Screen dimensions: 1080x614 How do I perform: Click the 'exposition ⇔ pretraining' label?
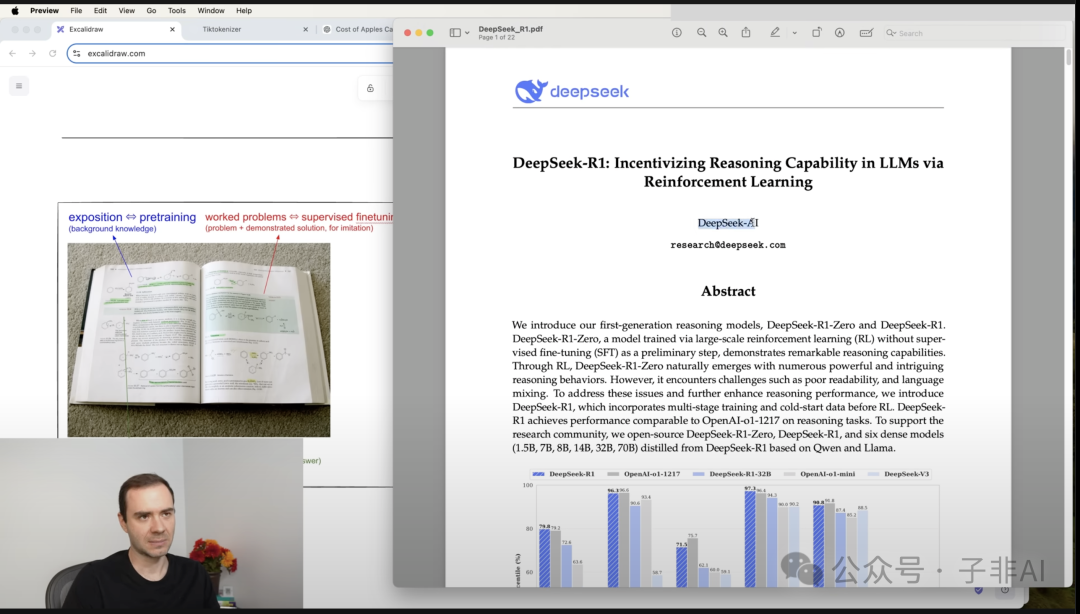click(132, 217)
